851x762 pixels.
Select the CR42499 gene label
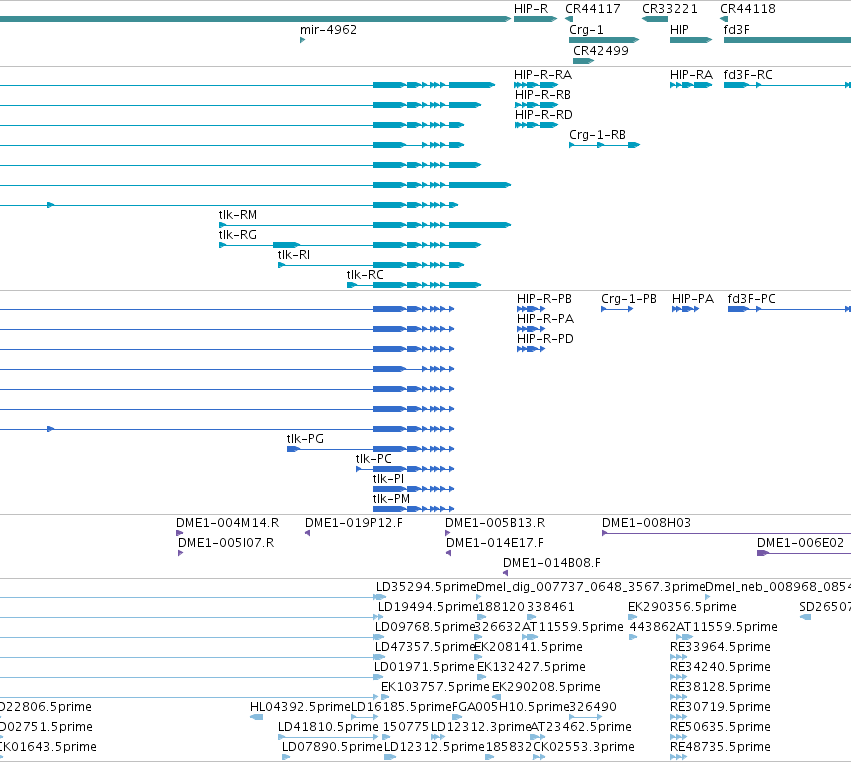click(601, 50)
